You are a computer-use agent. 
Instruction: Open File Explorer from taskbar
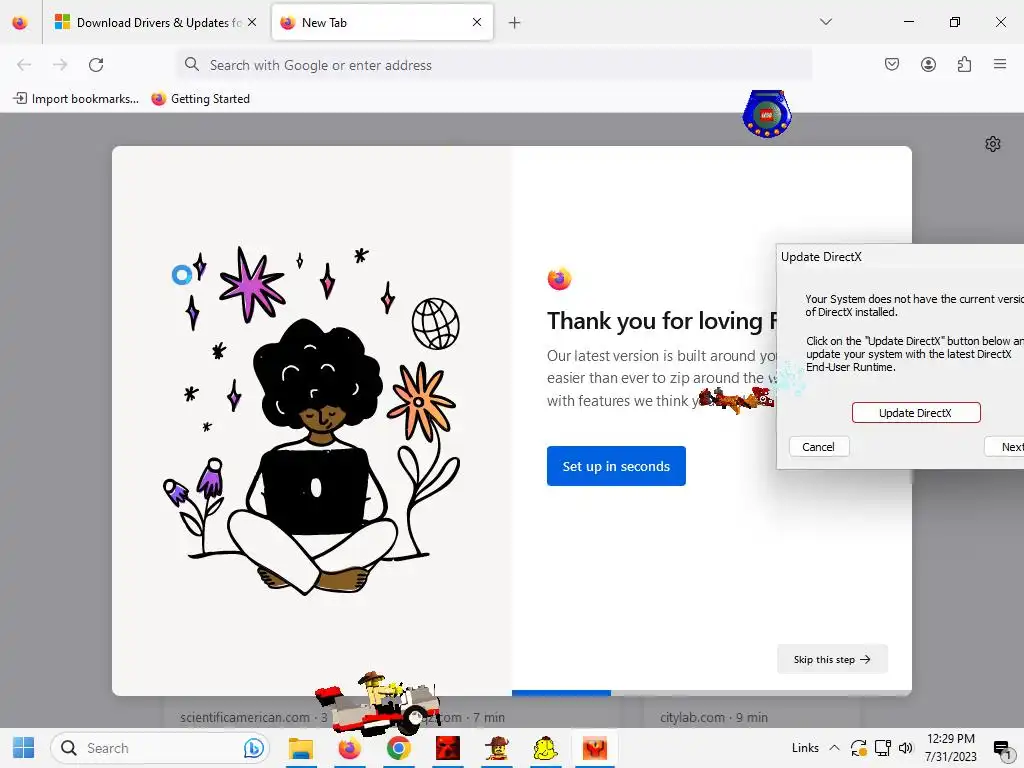[301, 748]
